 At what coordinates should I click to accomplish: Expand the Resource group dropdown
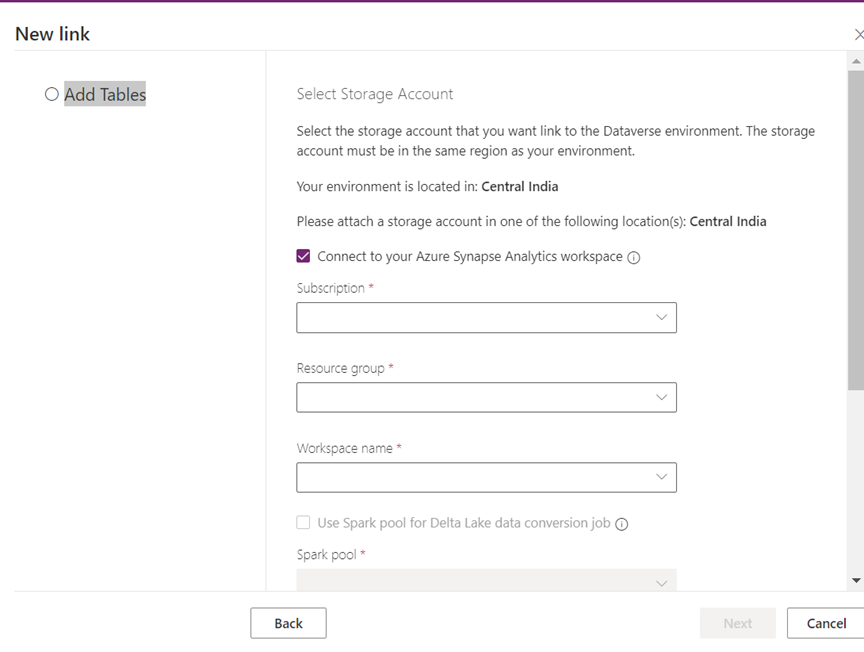click(x=486, y=398)
